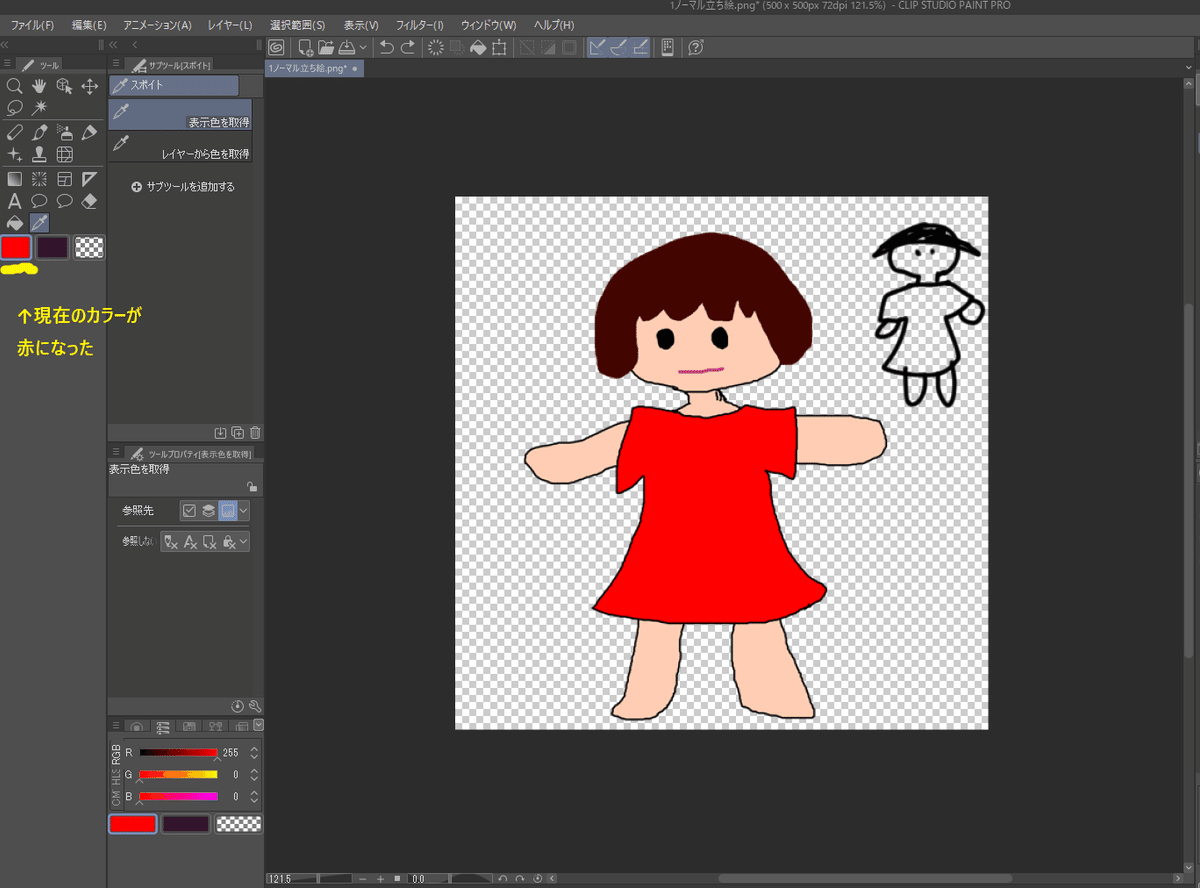The height and width of the screenshot is (888, 1200).
Task: Open the レイヤー(L) menu
Action: pos(232,24)
